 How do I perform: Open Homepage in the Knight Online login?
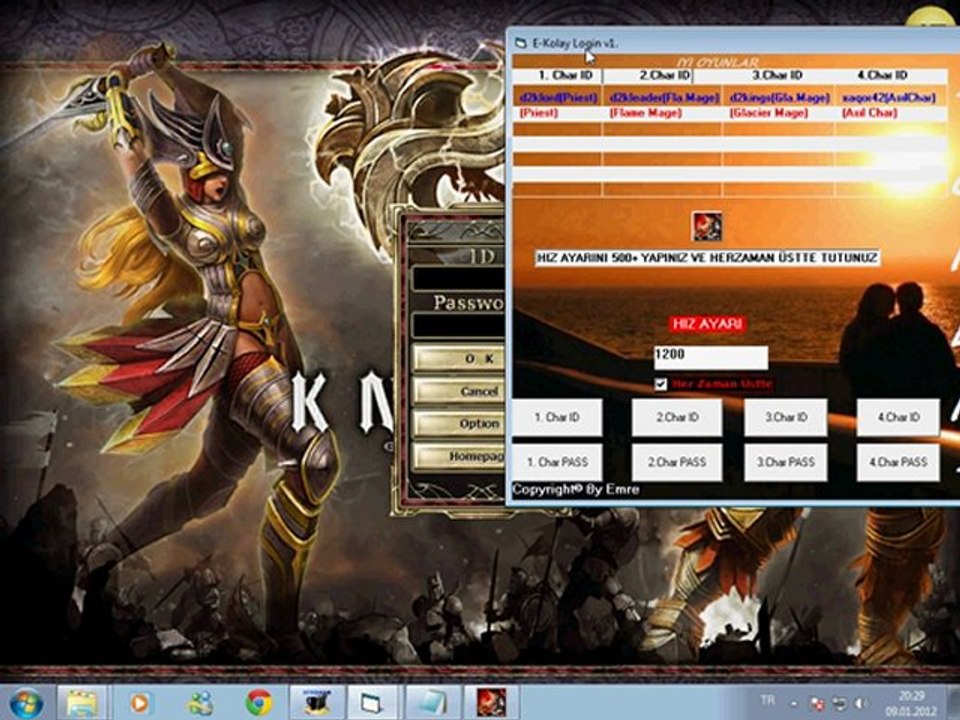point(459,457)
